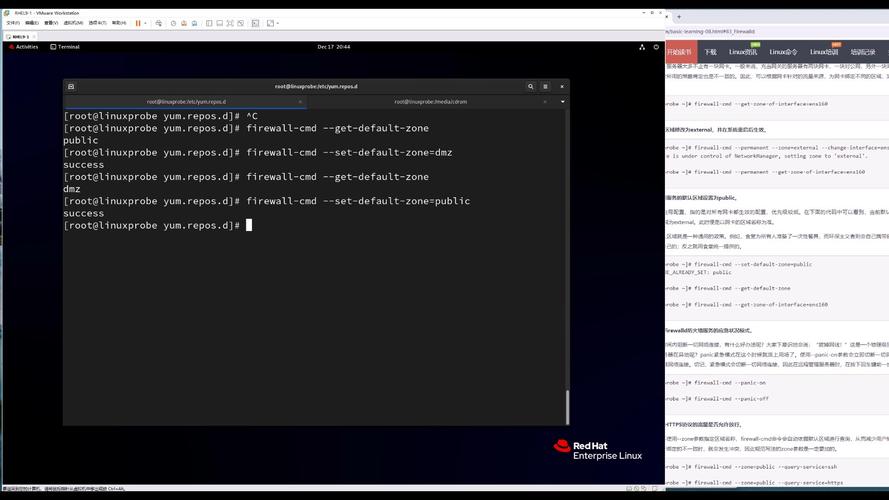This screenshot has width=889, height=500.
Task: Click the new tab icon in terminal header
Action: point(71,87)
